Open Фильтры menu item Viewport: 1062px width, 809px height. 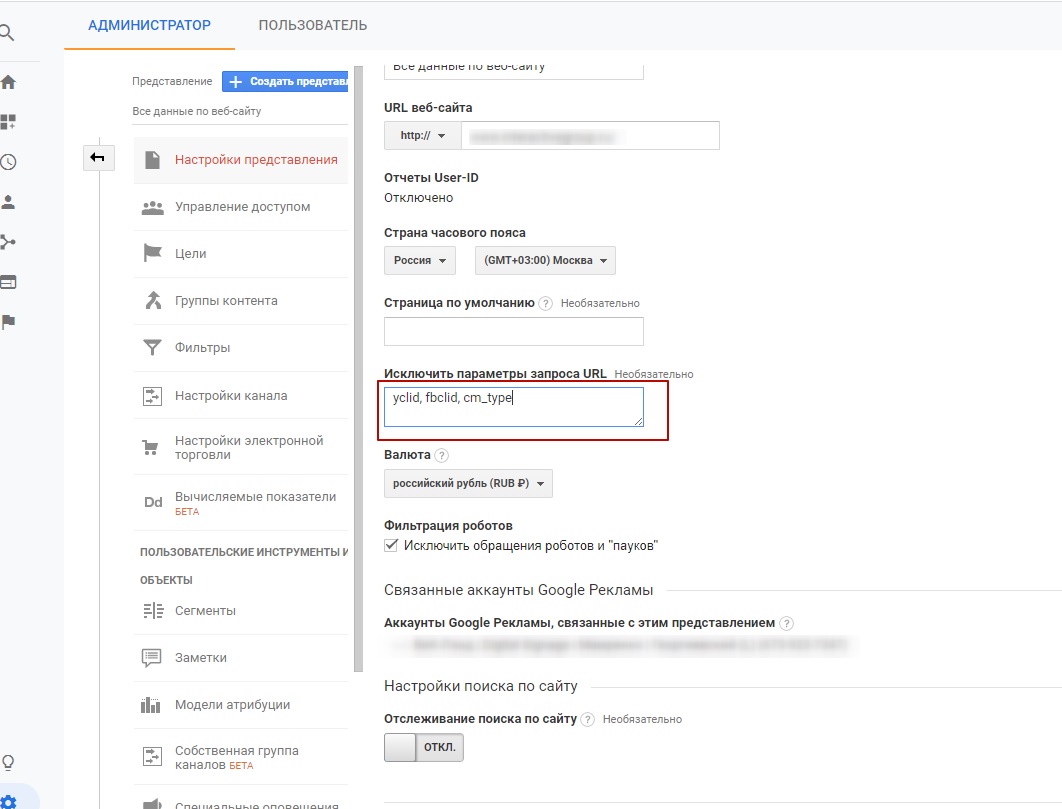(x=241, y=348)
